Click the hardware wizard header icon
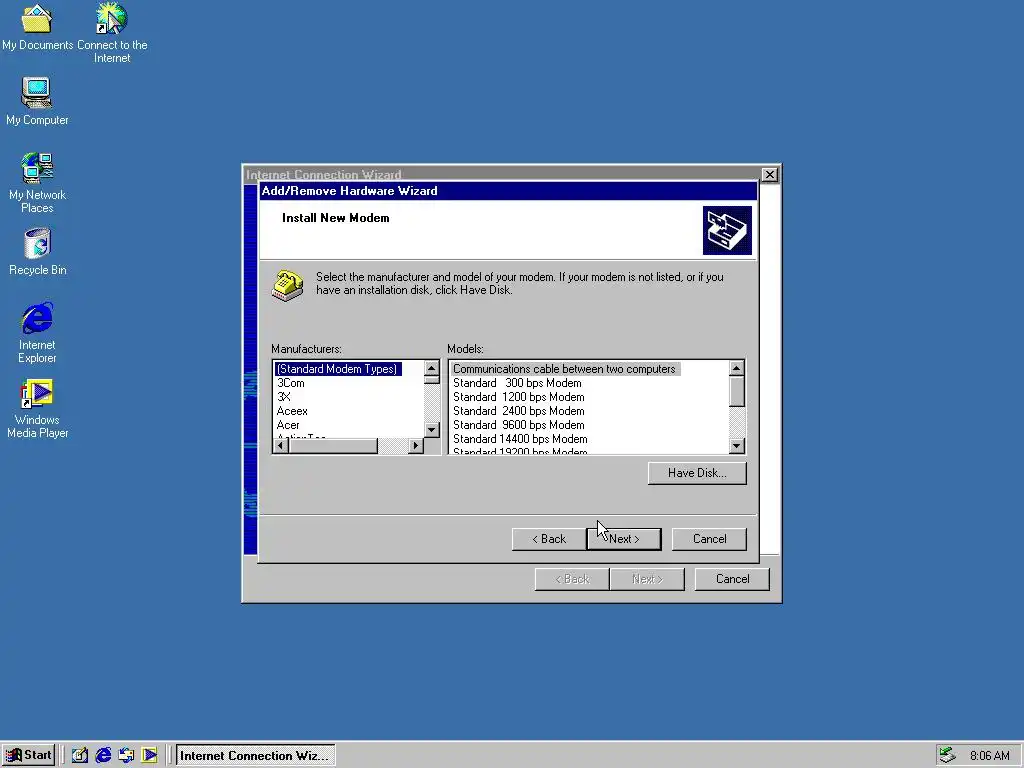 coord(727,231)
